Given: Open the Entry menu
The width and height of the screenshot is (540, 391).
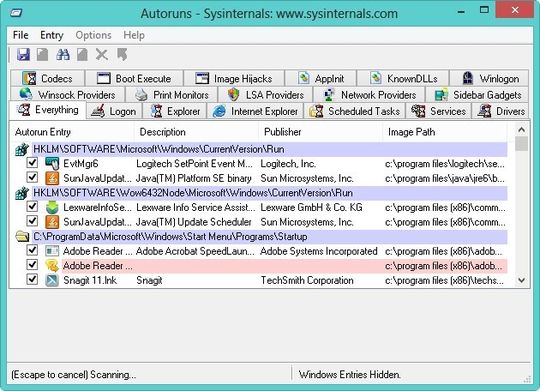Looking at the screenshot, I should point(52,35).
